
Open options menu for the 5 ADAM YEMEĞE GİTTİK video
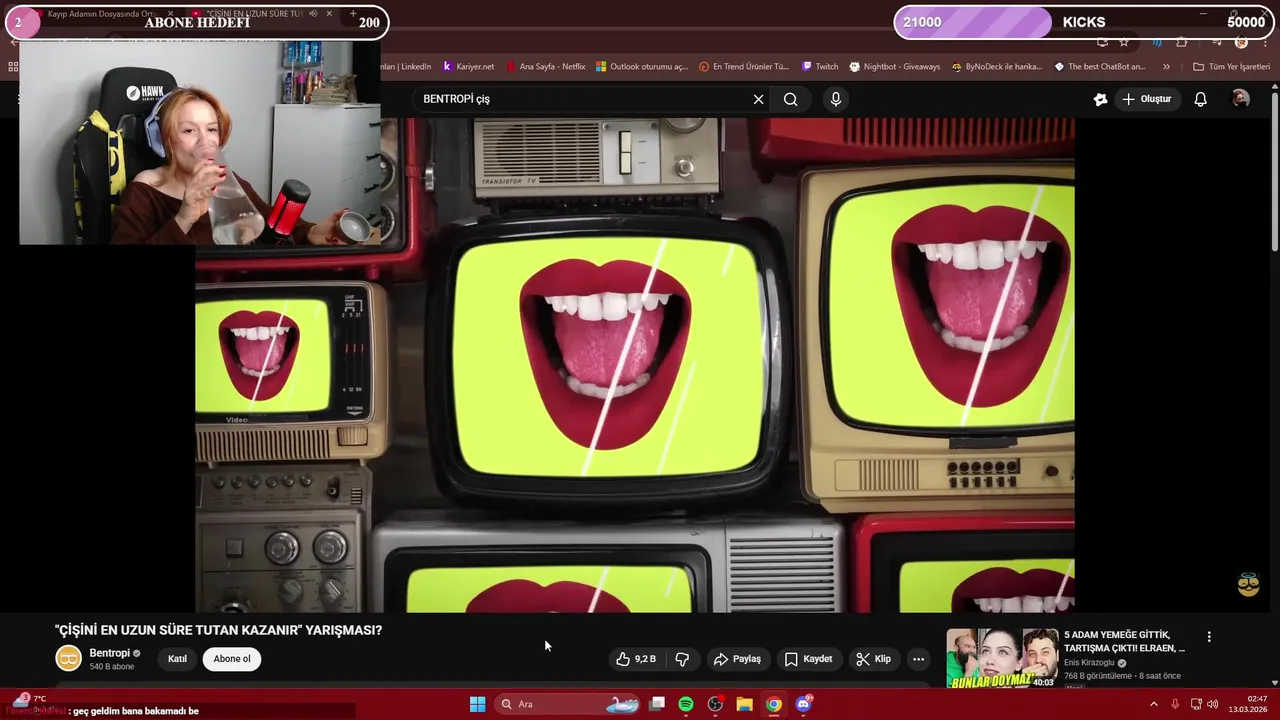[x=1209, y=637]
